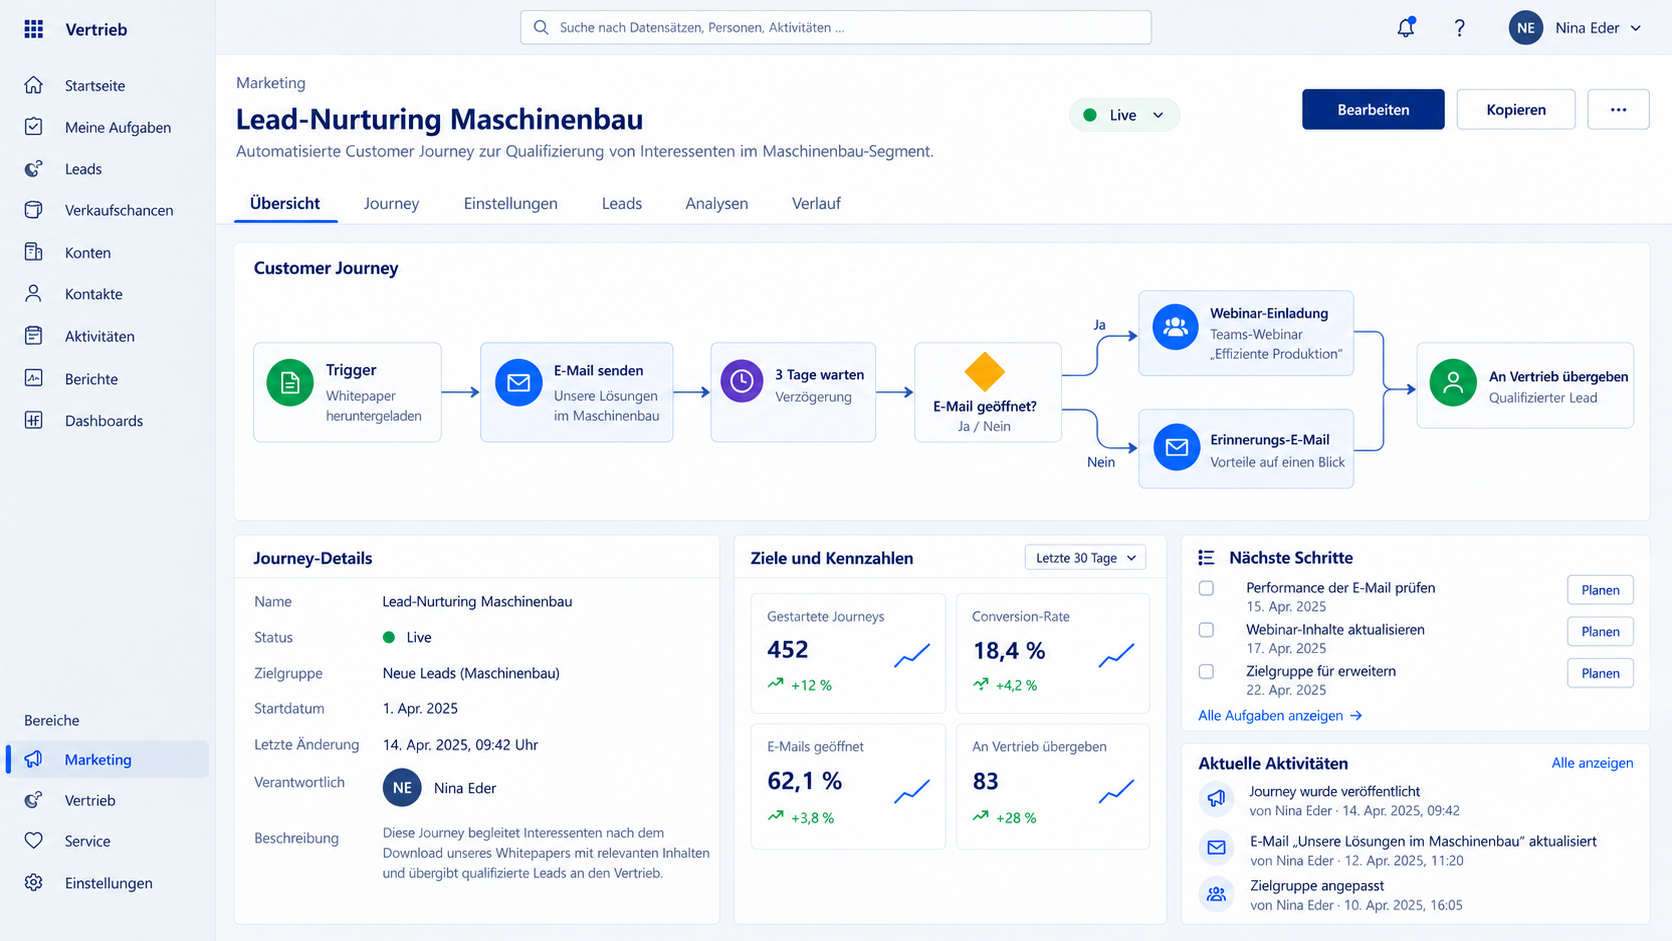The image size is (1672, 941).
Task: Click the Verkaufschancen sidebar icon
Action: tap(34, 210)
